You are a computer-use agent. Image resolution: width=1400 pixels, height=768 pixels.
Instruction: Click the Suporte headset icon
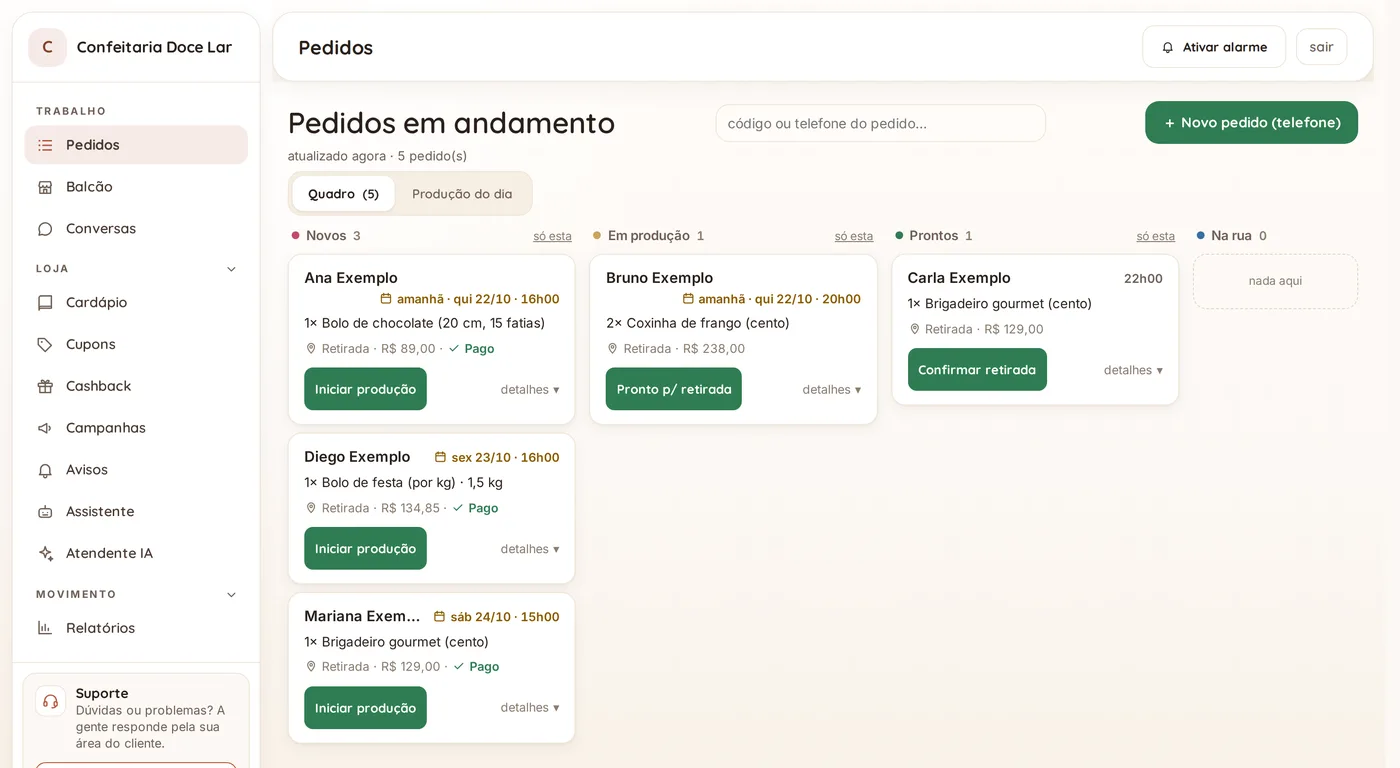click(x=51, y=701)
